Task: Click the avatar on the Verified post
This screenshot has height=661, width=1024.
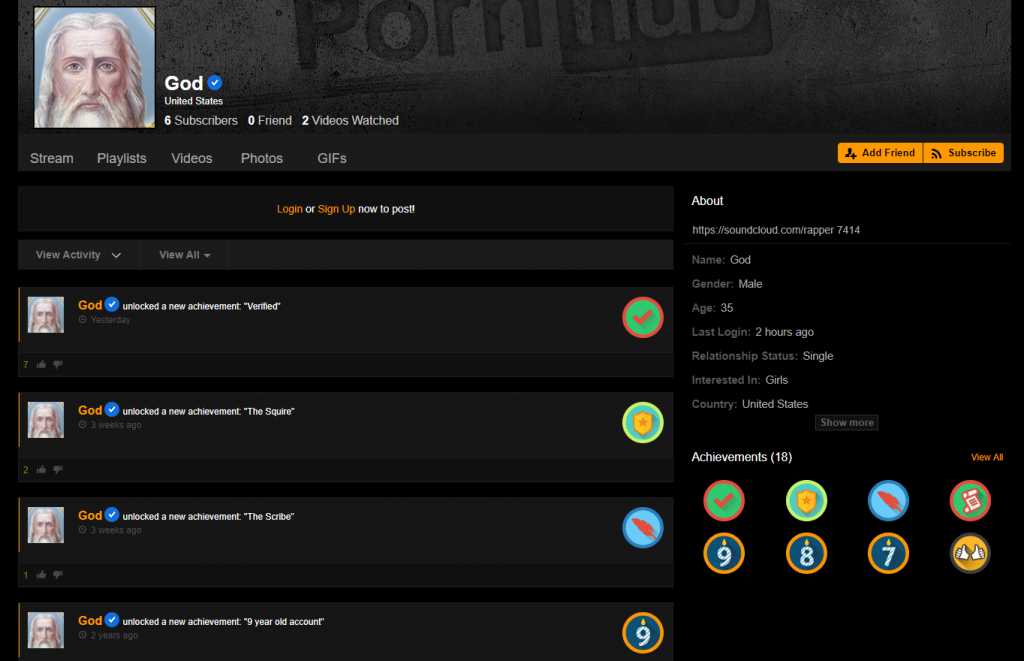Action: (x=46, y=315)
